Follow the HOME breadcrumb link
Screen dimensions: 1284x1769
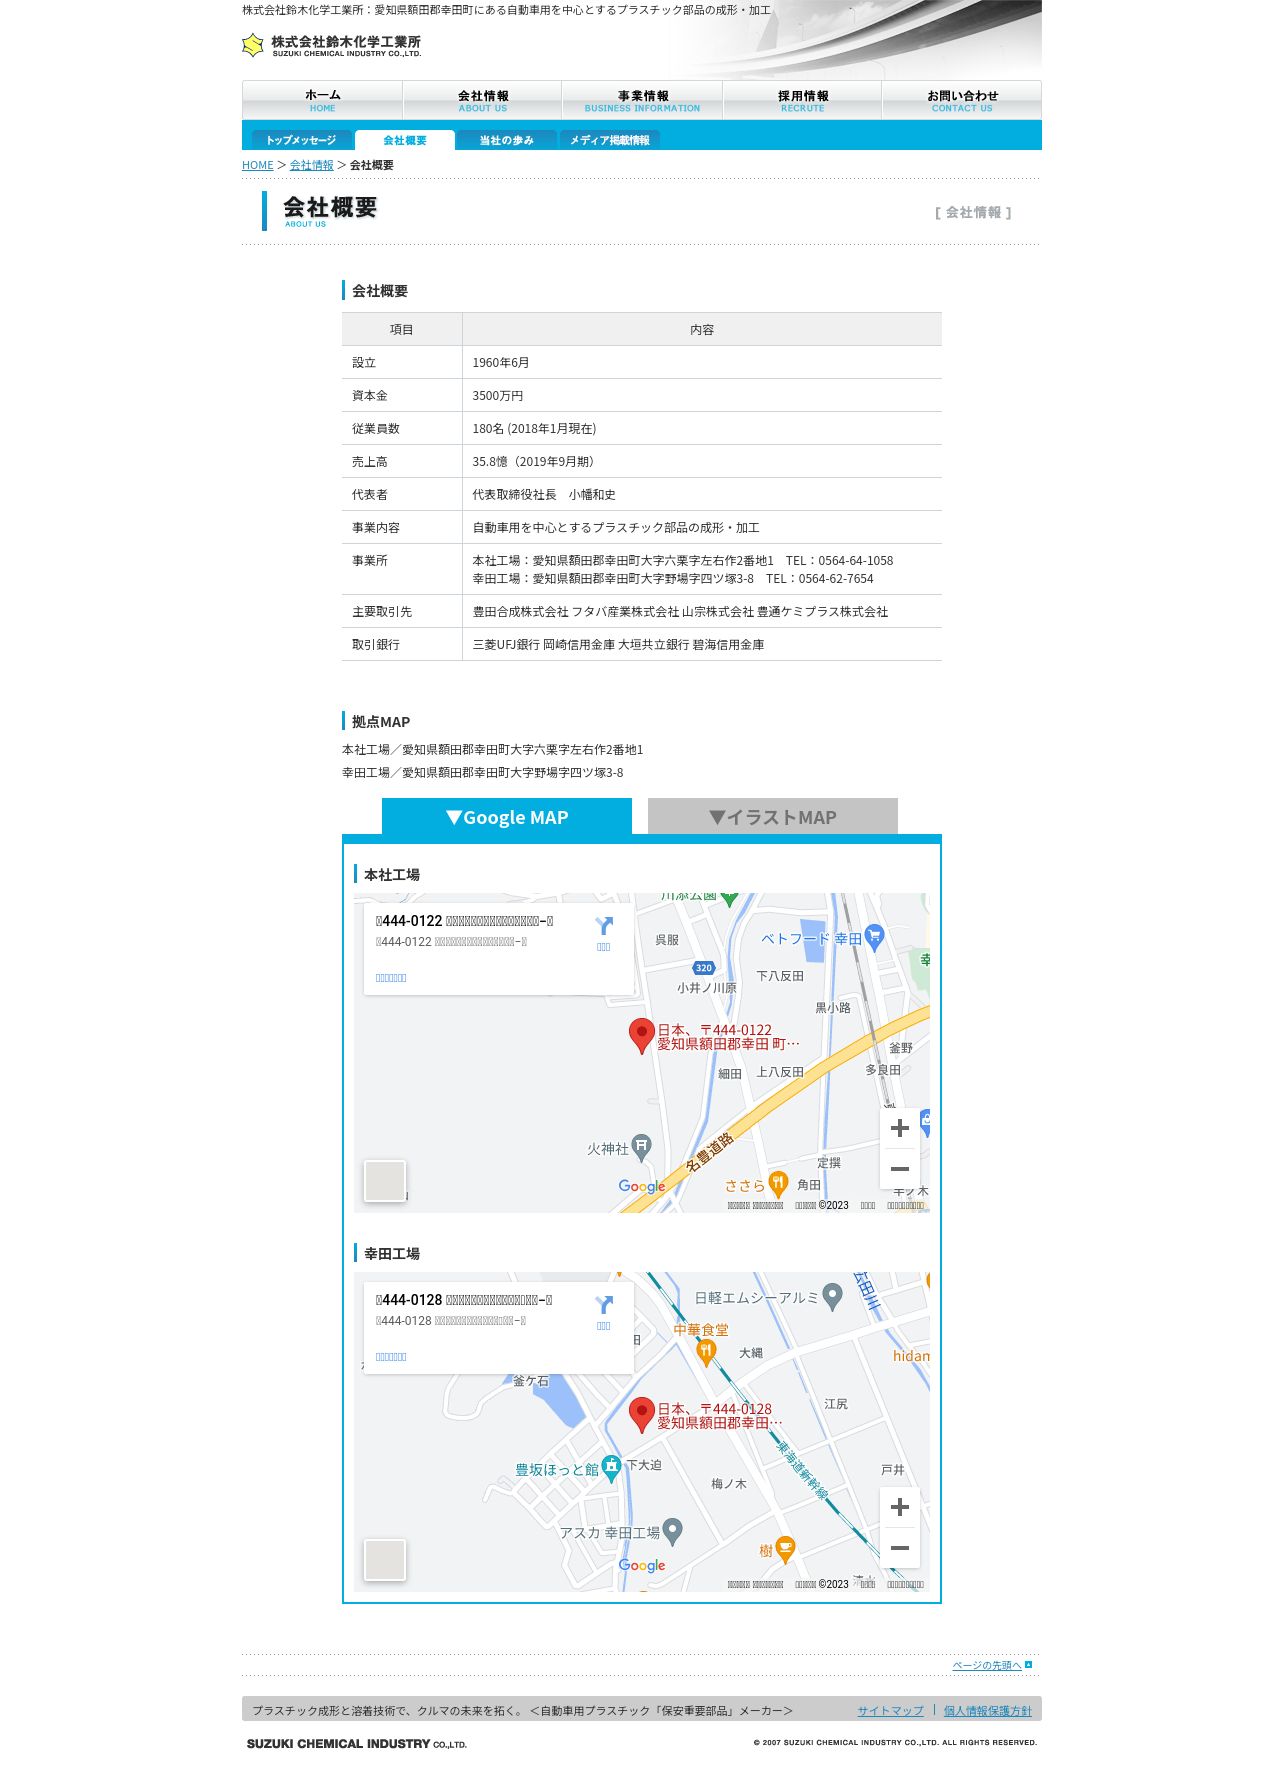258,165
